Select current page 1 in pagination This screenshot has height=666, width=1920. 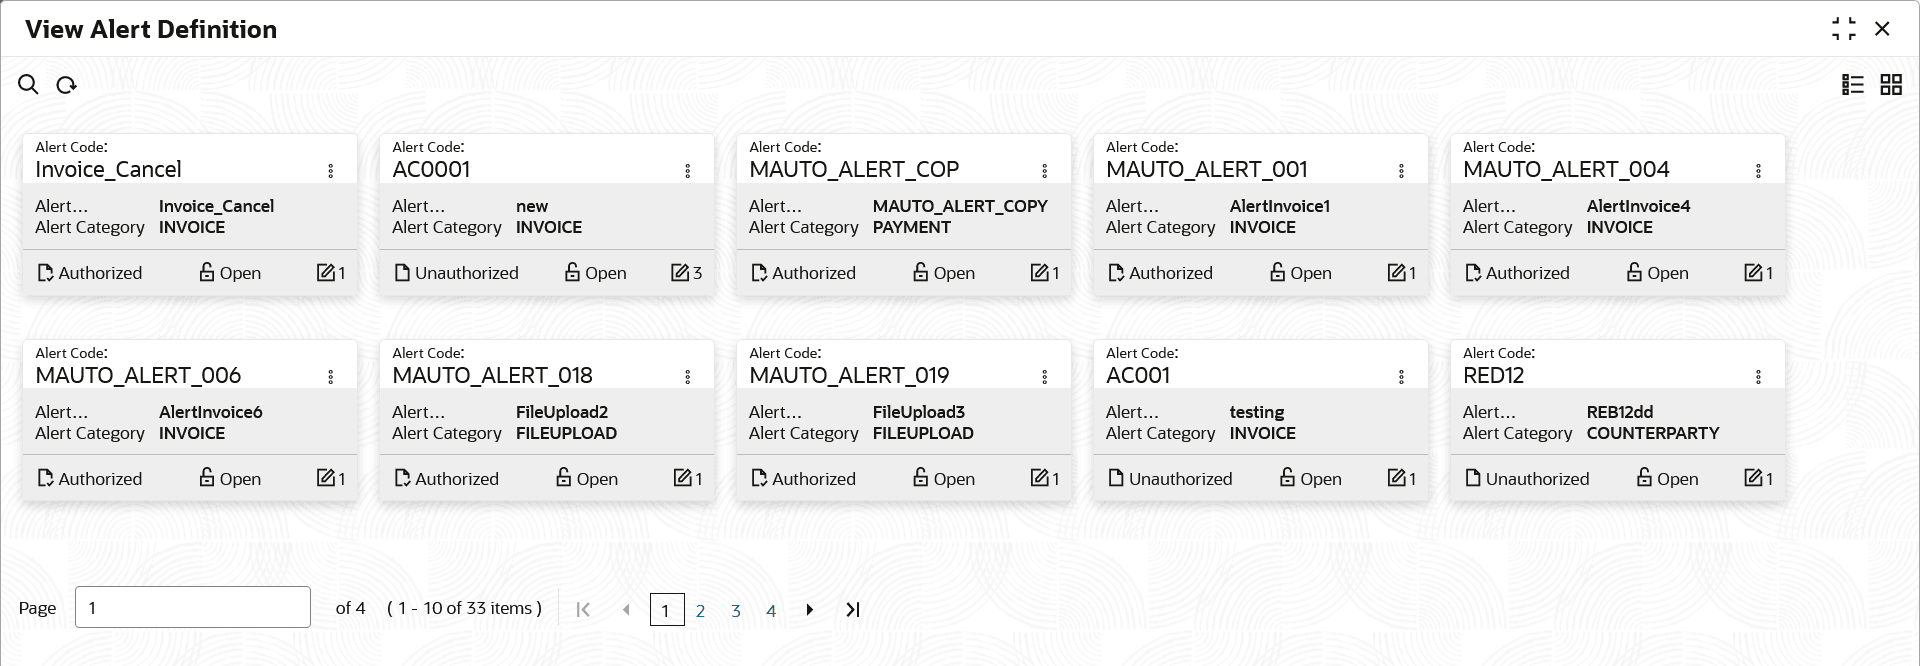coord(666,610)
